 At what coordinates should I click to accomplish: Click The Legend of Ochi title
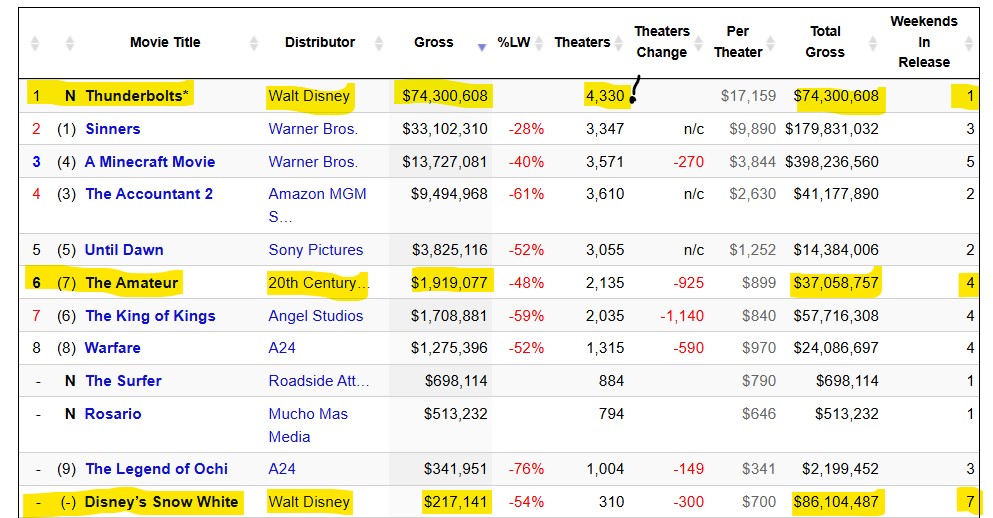pos(156,469)
